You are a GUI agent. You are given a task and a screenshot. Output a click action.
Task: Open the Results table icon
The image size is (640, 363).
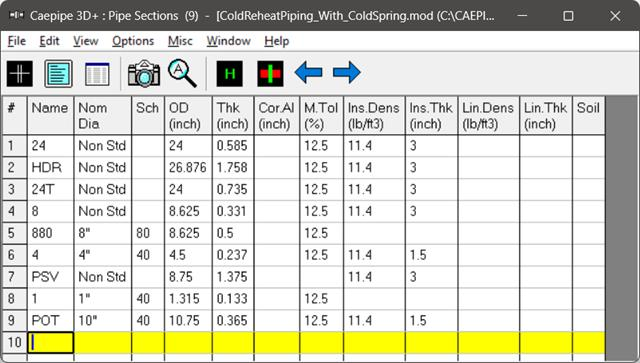97,74
